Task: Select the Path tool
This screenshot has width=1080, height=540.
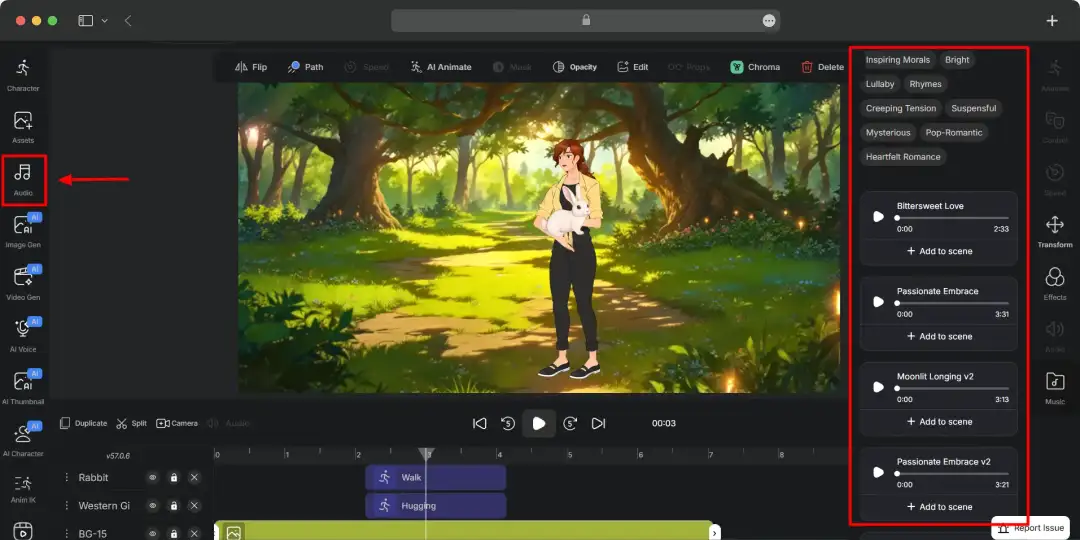Action: [306, 67]
